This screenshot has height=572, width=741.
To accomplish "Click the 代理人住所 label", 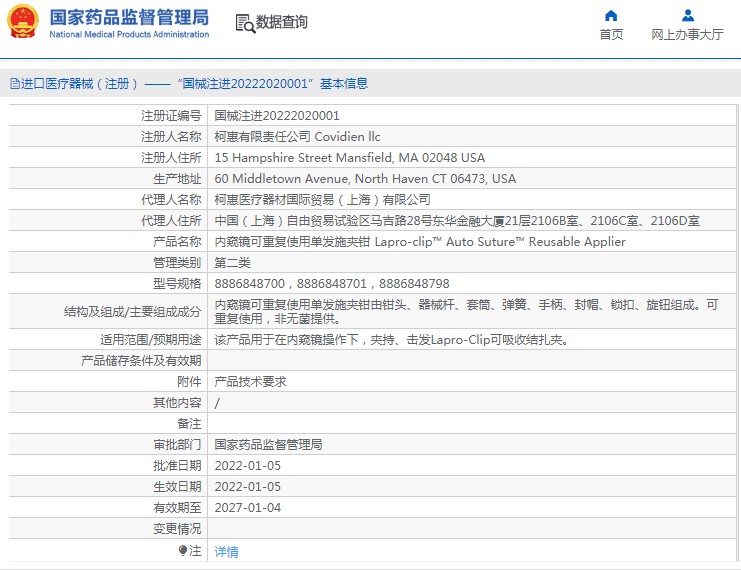I will (x=171, y=221).
